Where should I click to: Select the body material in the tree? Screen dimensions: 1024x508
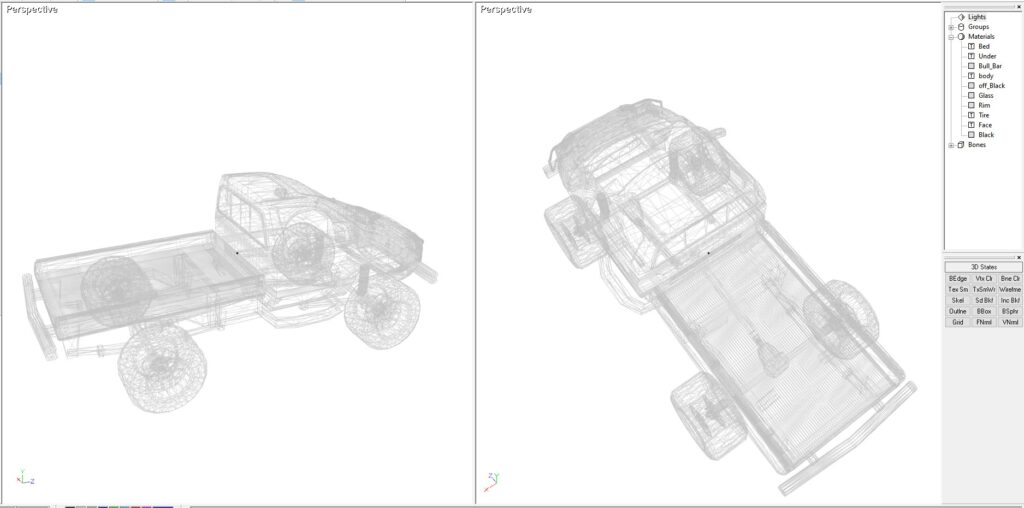[x=986, y=76]
